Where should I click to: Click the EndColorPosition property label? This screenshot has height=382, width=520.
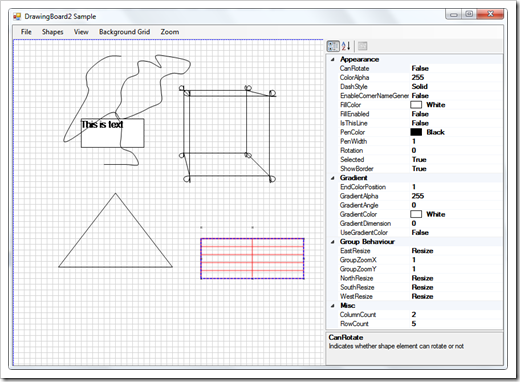(363, 187)
